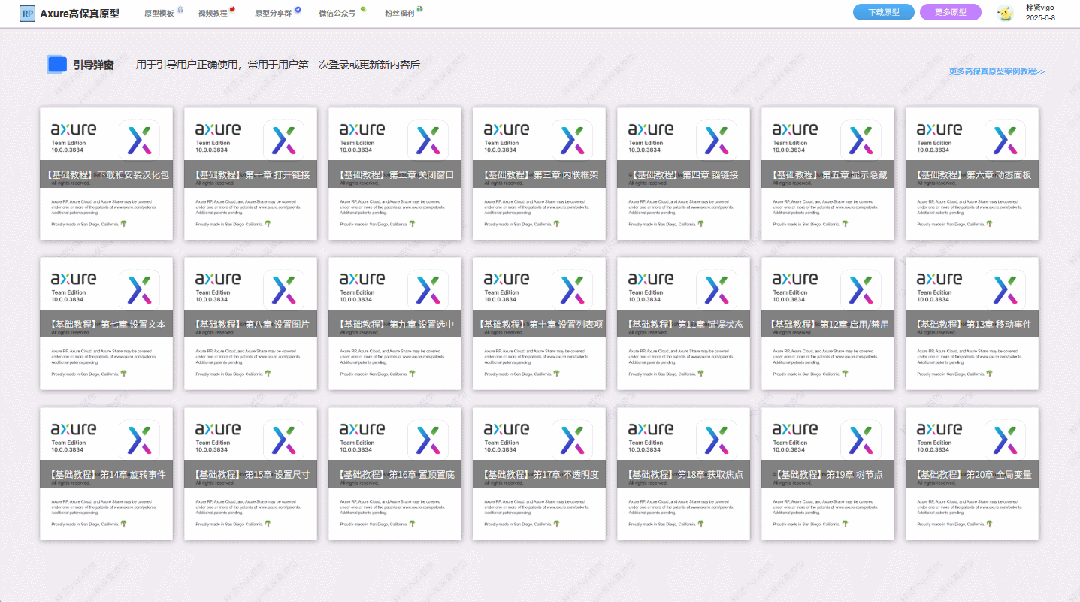
Task: Click the Axure X icon on 第七章 card
Action: (140, 289)
